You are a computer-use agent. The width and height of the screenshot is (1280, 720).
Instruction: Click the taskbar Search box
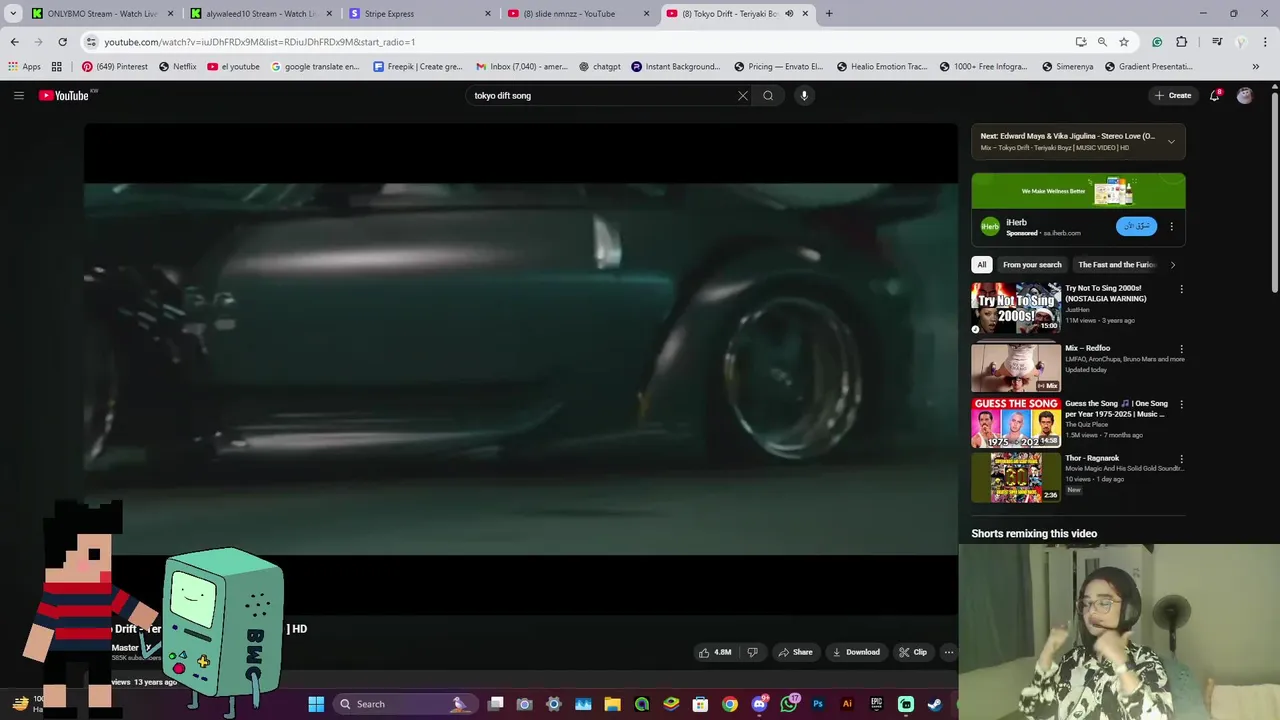[x=406, y=704]
